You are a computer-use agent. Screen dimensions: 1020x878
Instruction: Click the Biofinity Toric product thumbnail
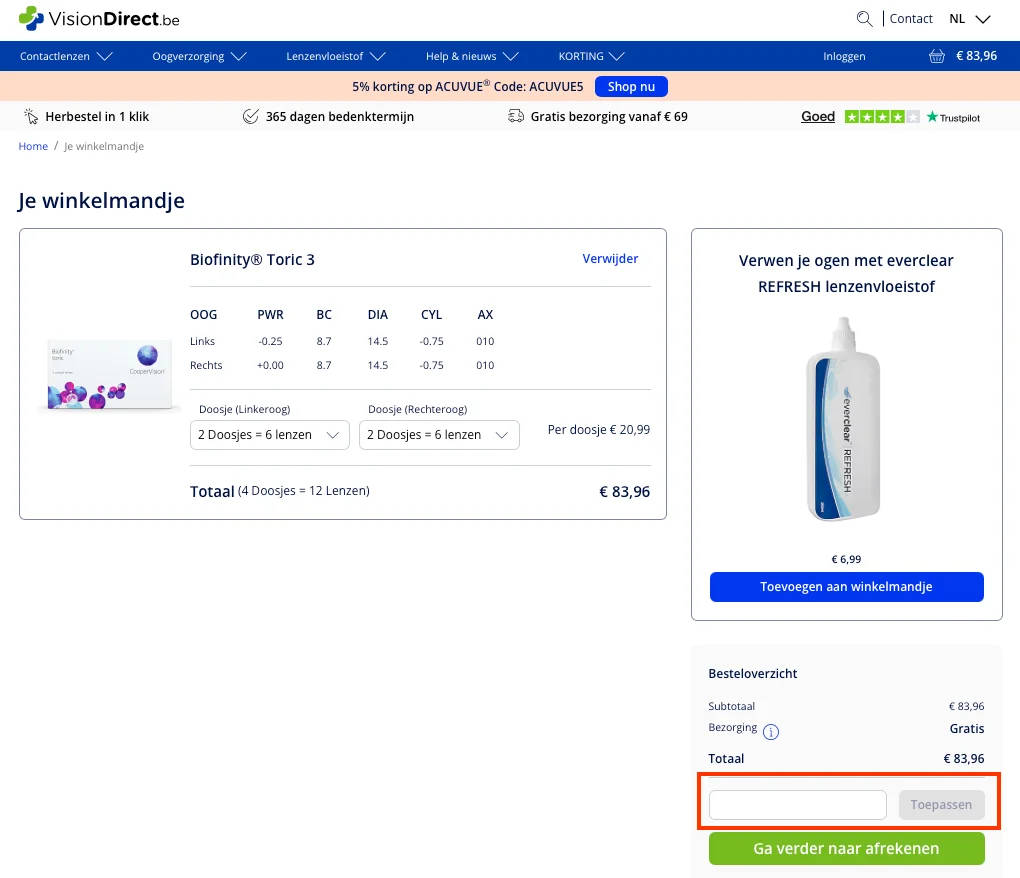pos(105,376)
